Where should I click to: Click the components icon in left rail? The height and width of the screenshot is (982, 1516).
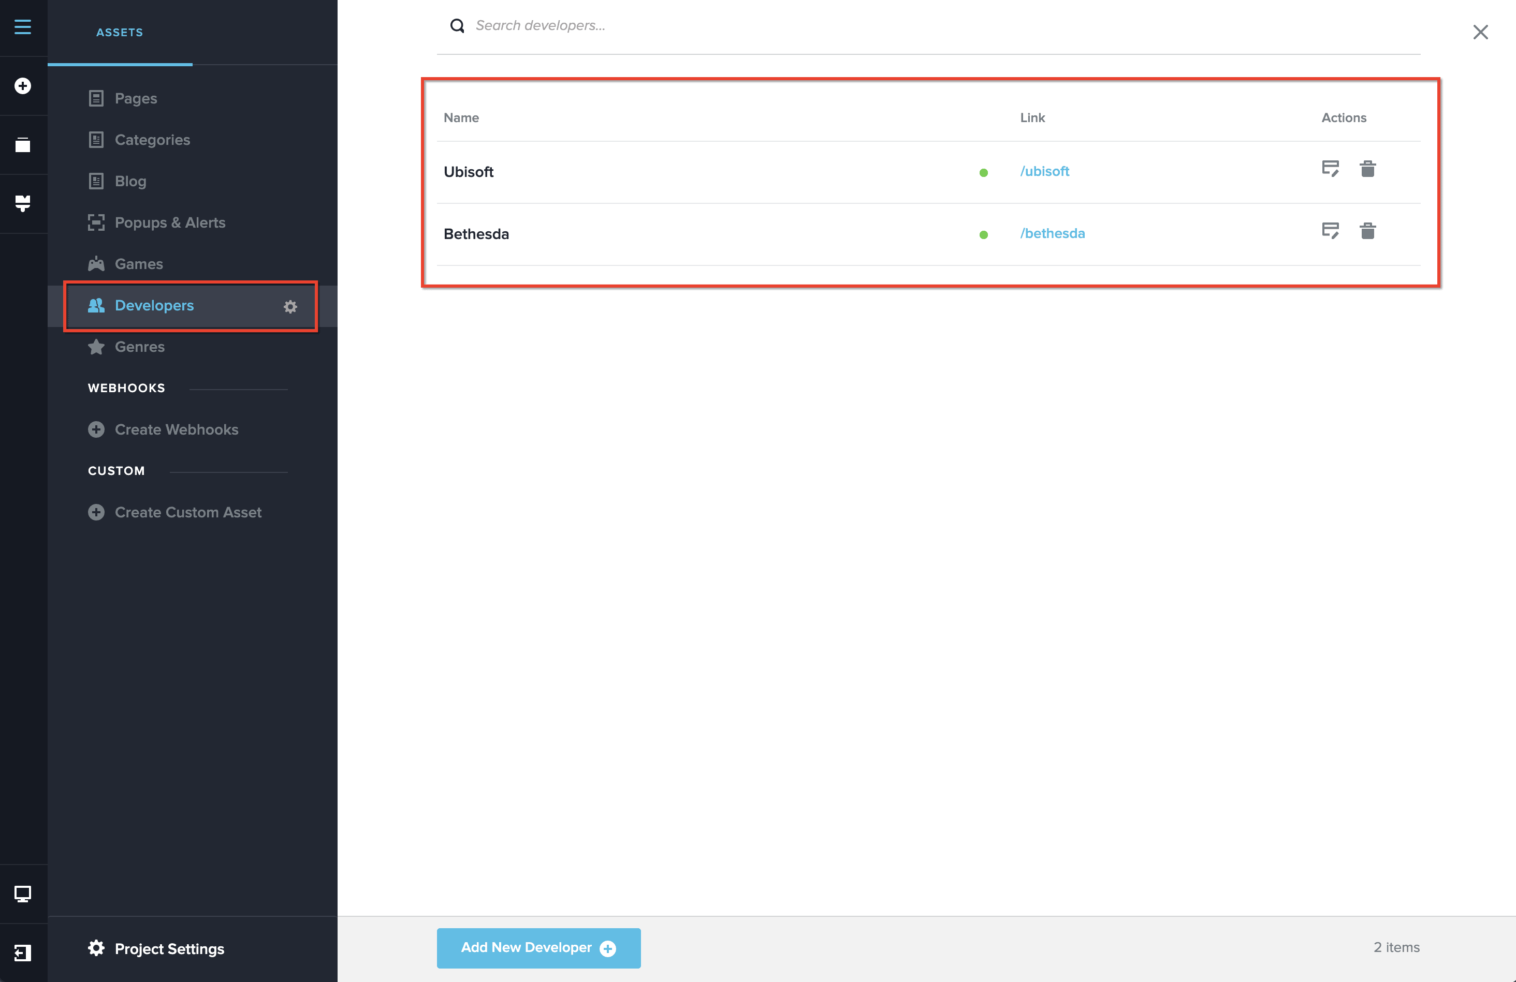[x=23, y=204]
